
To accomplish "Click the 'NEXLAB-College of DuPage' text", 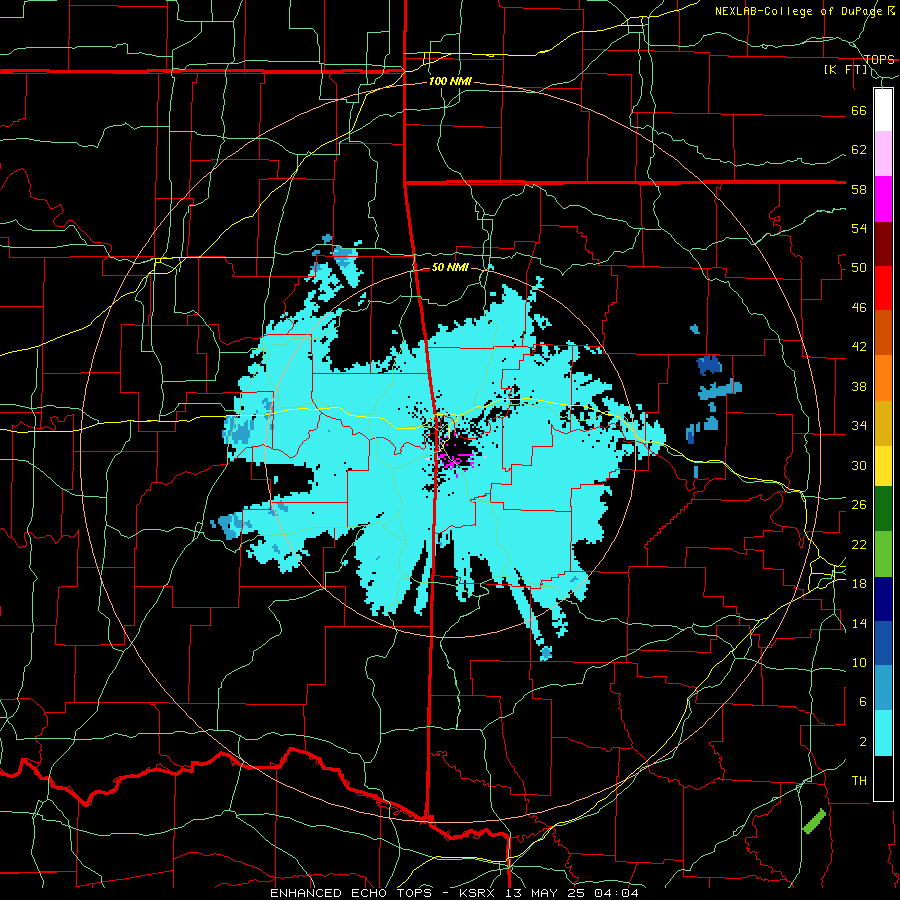I will pyautogui.click(x=800, y=11).
